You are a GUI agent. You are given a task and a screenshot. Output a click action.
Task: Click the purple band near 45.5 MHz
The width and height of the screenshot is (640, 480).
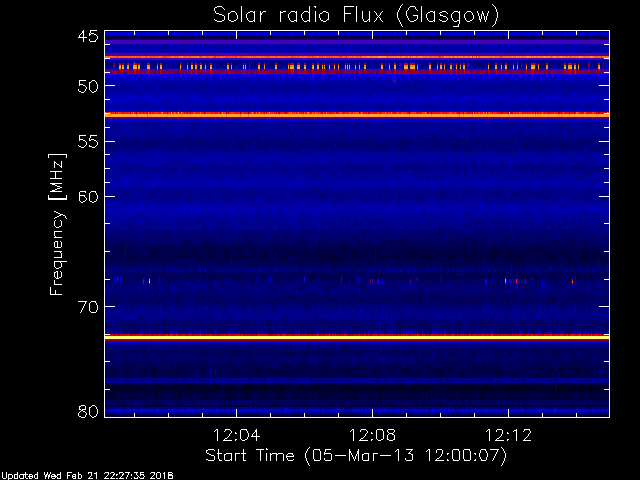pyautogui.click(x=357, y=42)
